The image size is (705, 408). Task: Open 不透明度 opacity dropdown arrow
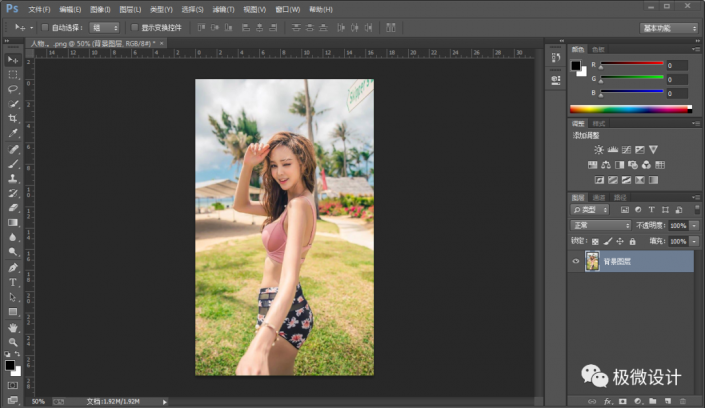[695, 226]
